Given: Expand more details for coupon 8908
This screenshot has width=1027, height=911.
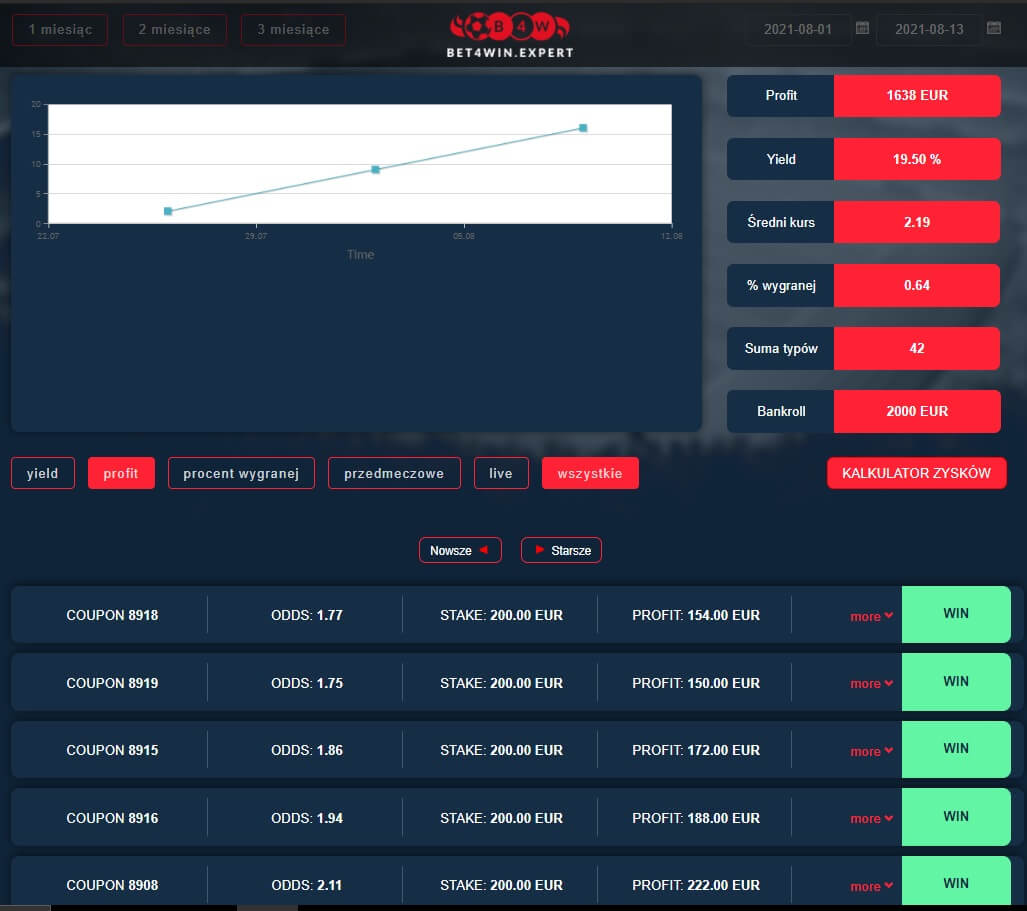Looking at the screenshot, I should point(871,886).
